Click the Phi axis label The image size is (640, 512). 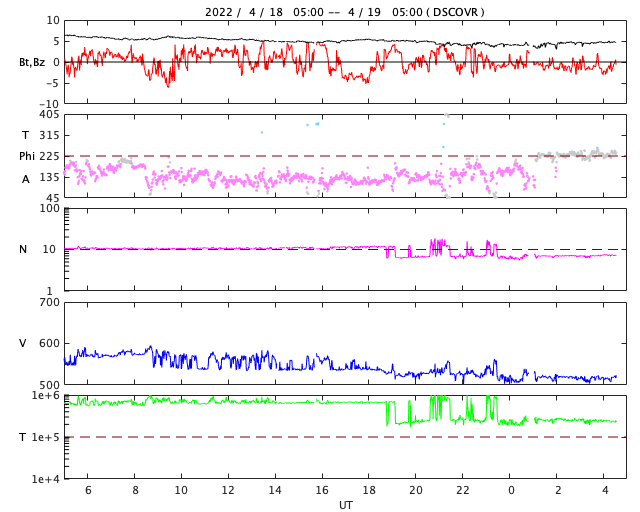coord(27,156)
